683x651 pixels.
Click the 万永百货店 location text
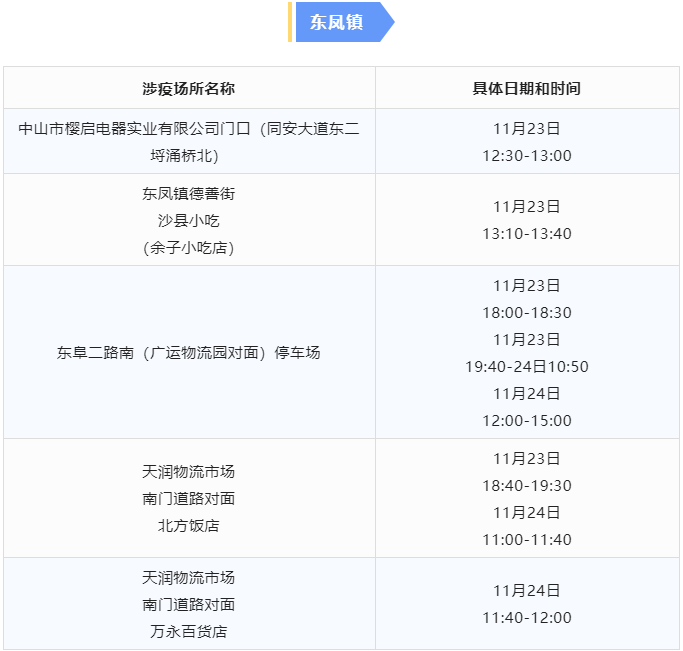[189, 631]
